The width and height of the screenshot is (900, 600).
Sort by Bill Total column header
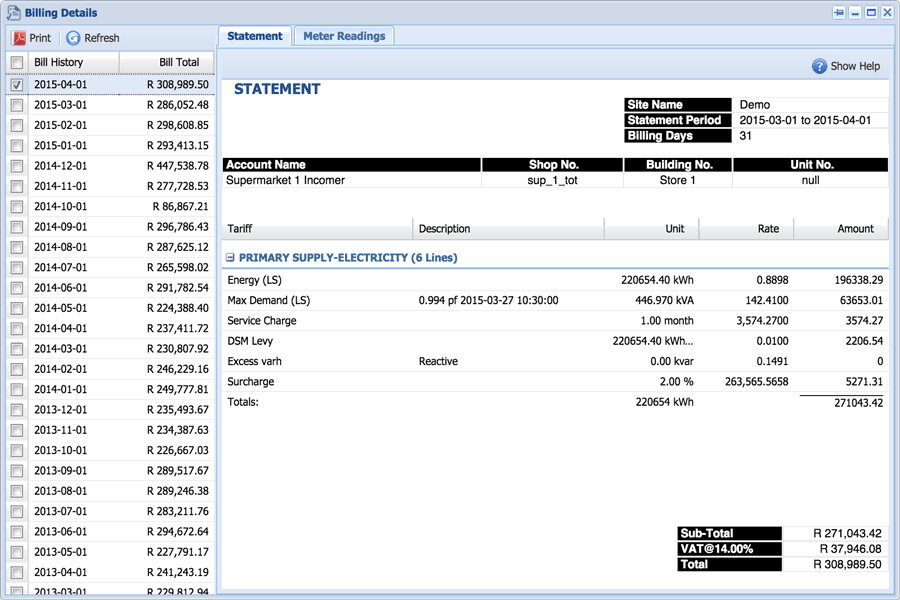coord(167,62)
